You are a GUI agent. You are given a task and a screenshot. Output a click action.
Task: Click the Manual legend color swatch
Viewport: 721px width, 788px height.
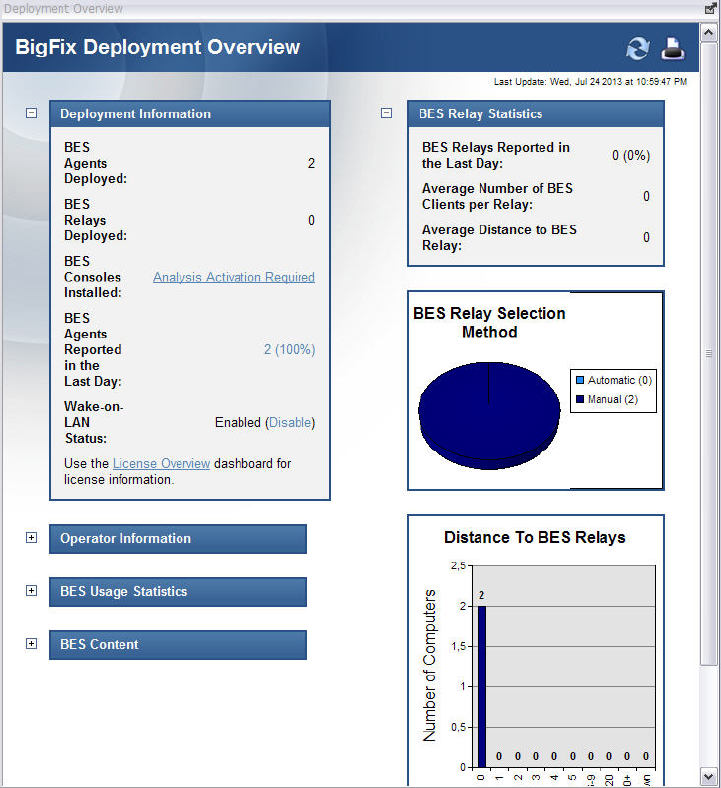coord(579,400)
